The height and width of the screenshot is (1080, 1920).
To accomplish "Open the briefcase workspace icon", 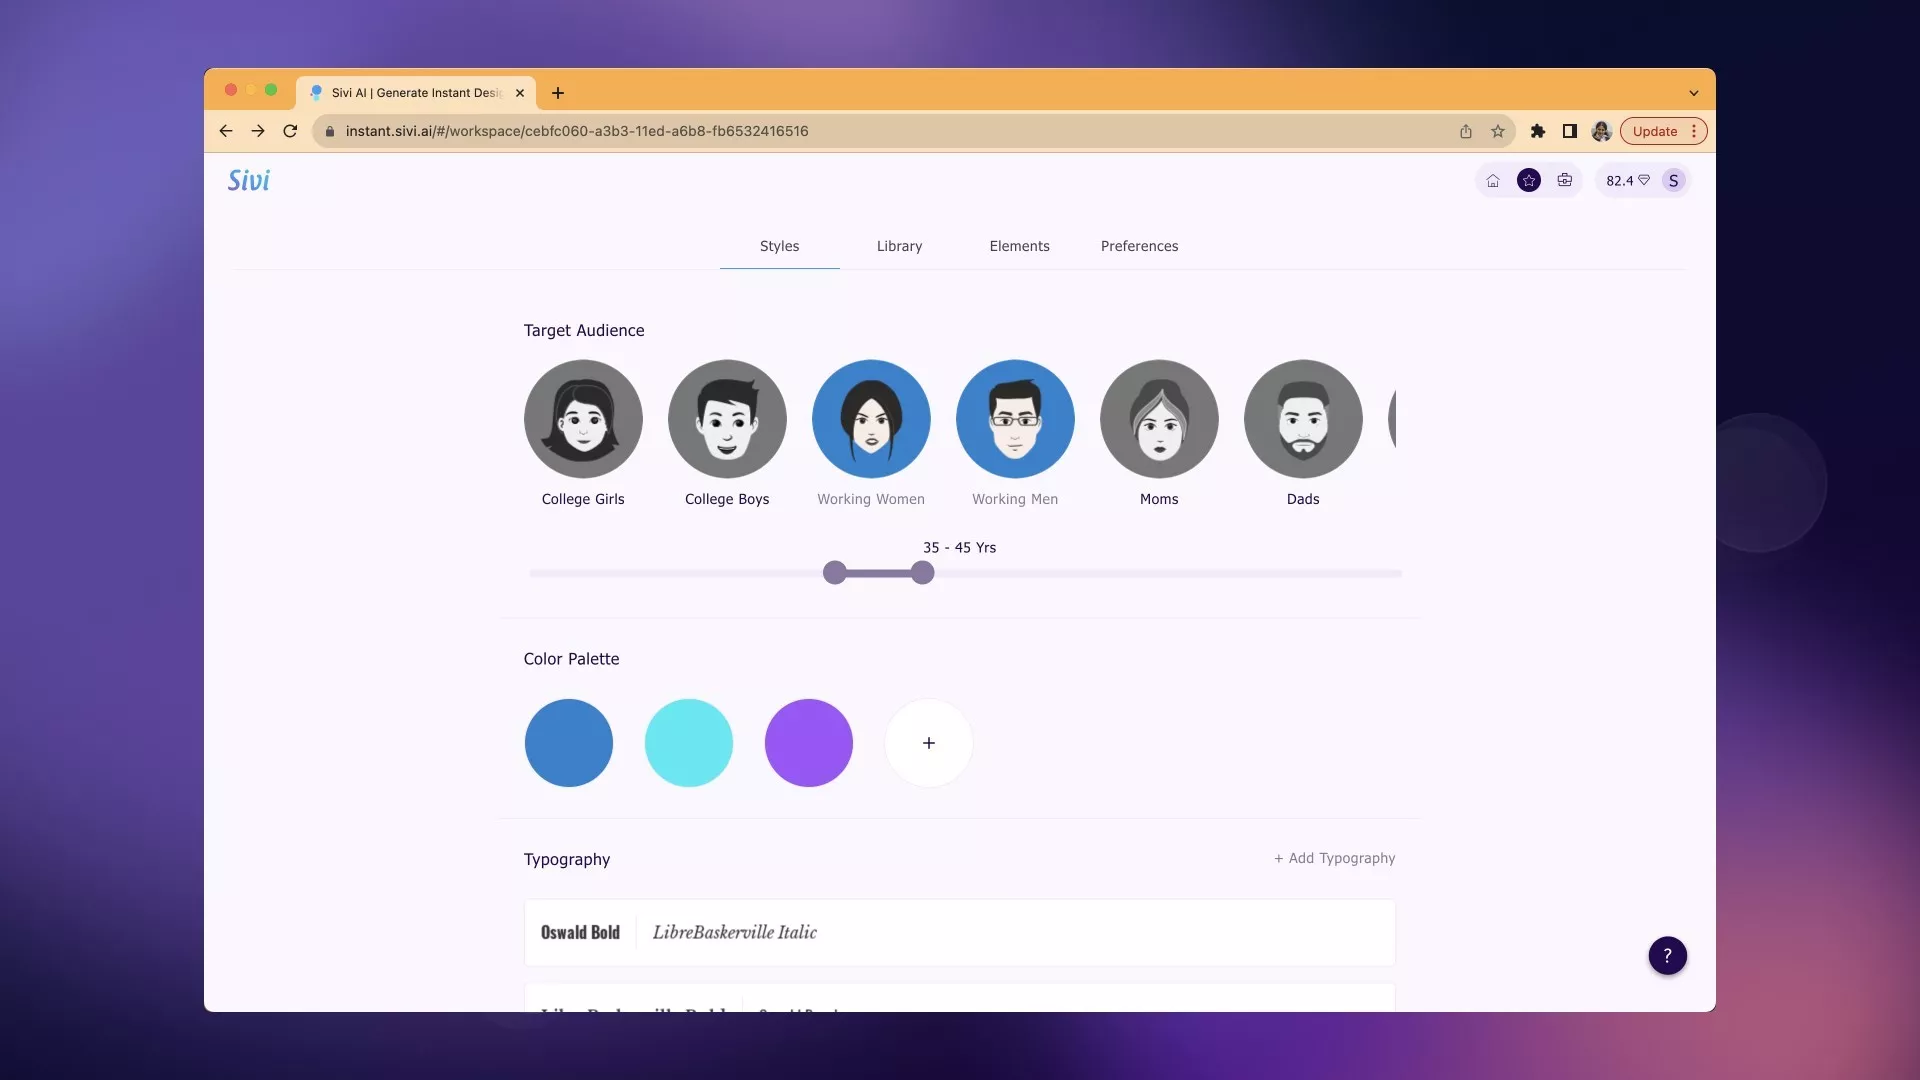I will pyautogui.click(x=1564, y=181).
